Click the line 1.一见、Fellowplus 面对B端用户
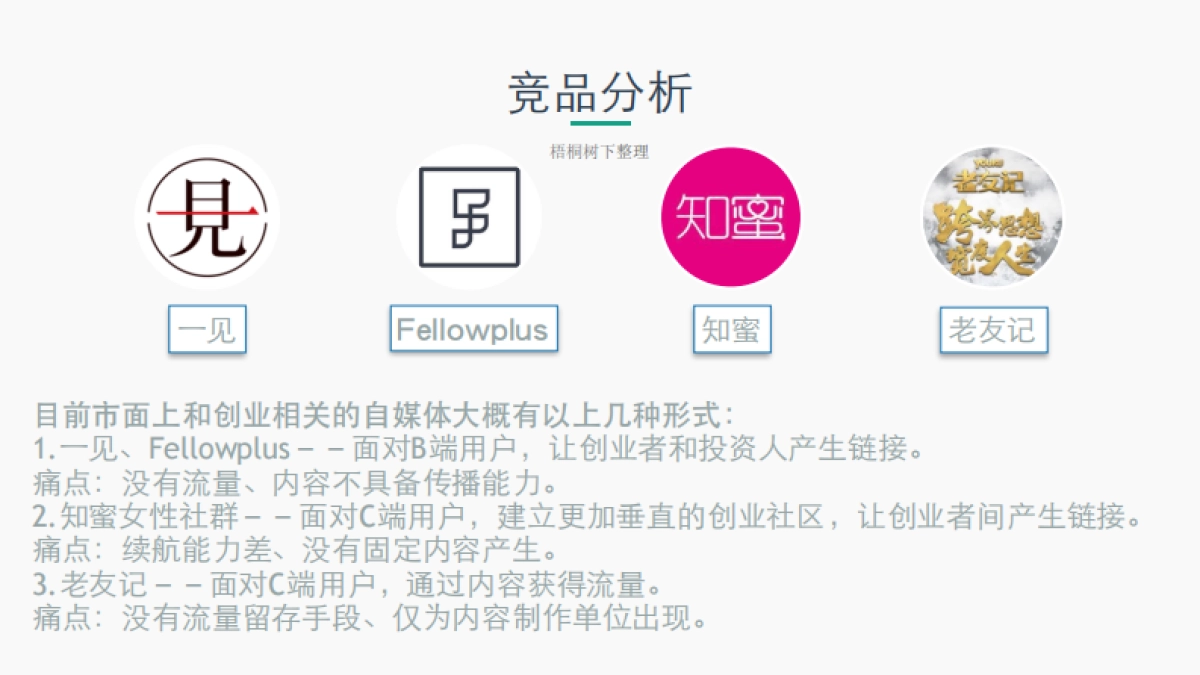Screen dimensions: 1200x675 tap(478, 448)
